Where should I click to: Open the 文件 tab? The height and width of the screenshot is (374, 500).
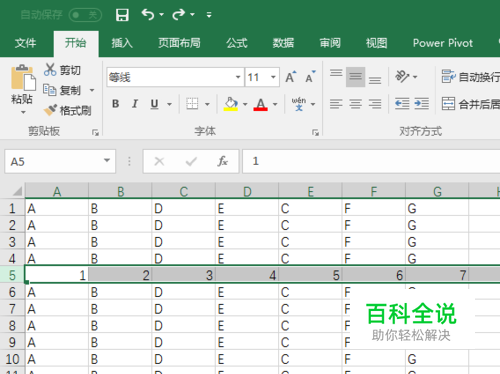pos(25,43)
